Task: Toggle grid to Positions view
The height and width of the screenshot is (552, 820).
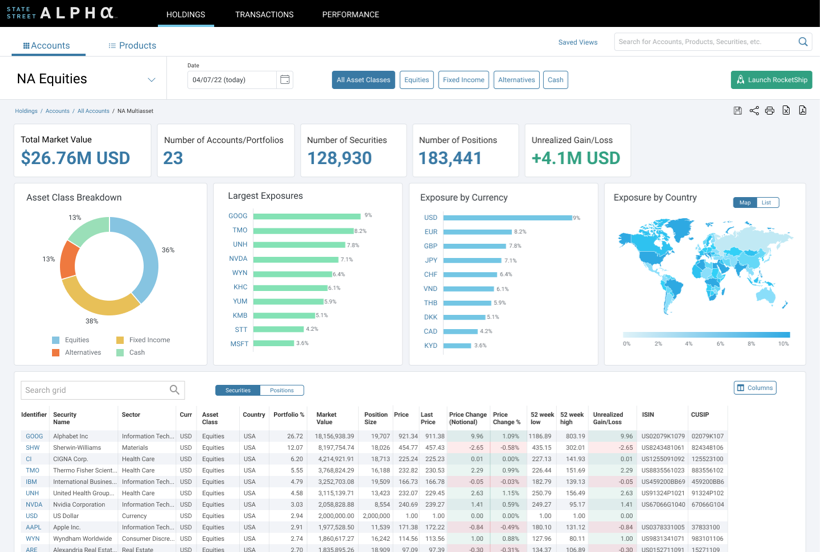Action: (282, 390)
